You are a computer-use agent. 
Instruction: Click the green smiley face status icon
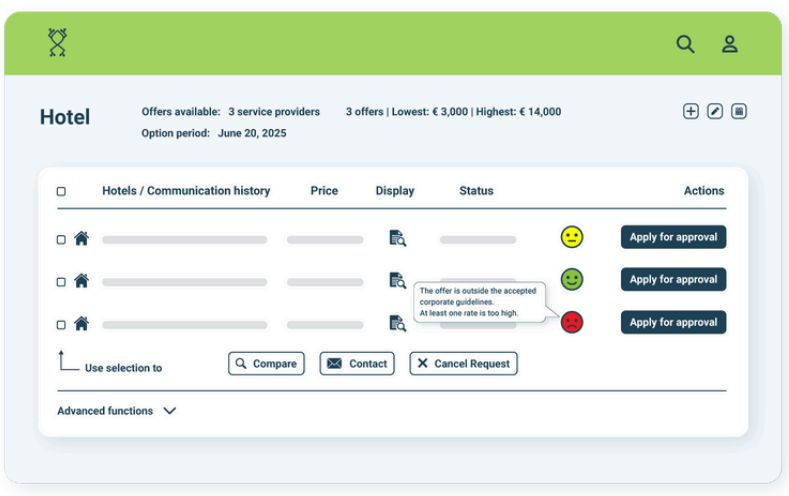(x=572, y=279)
